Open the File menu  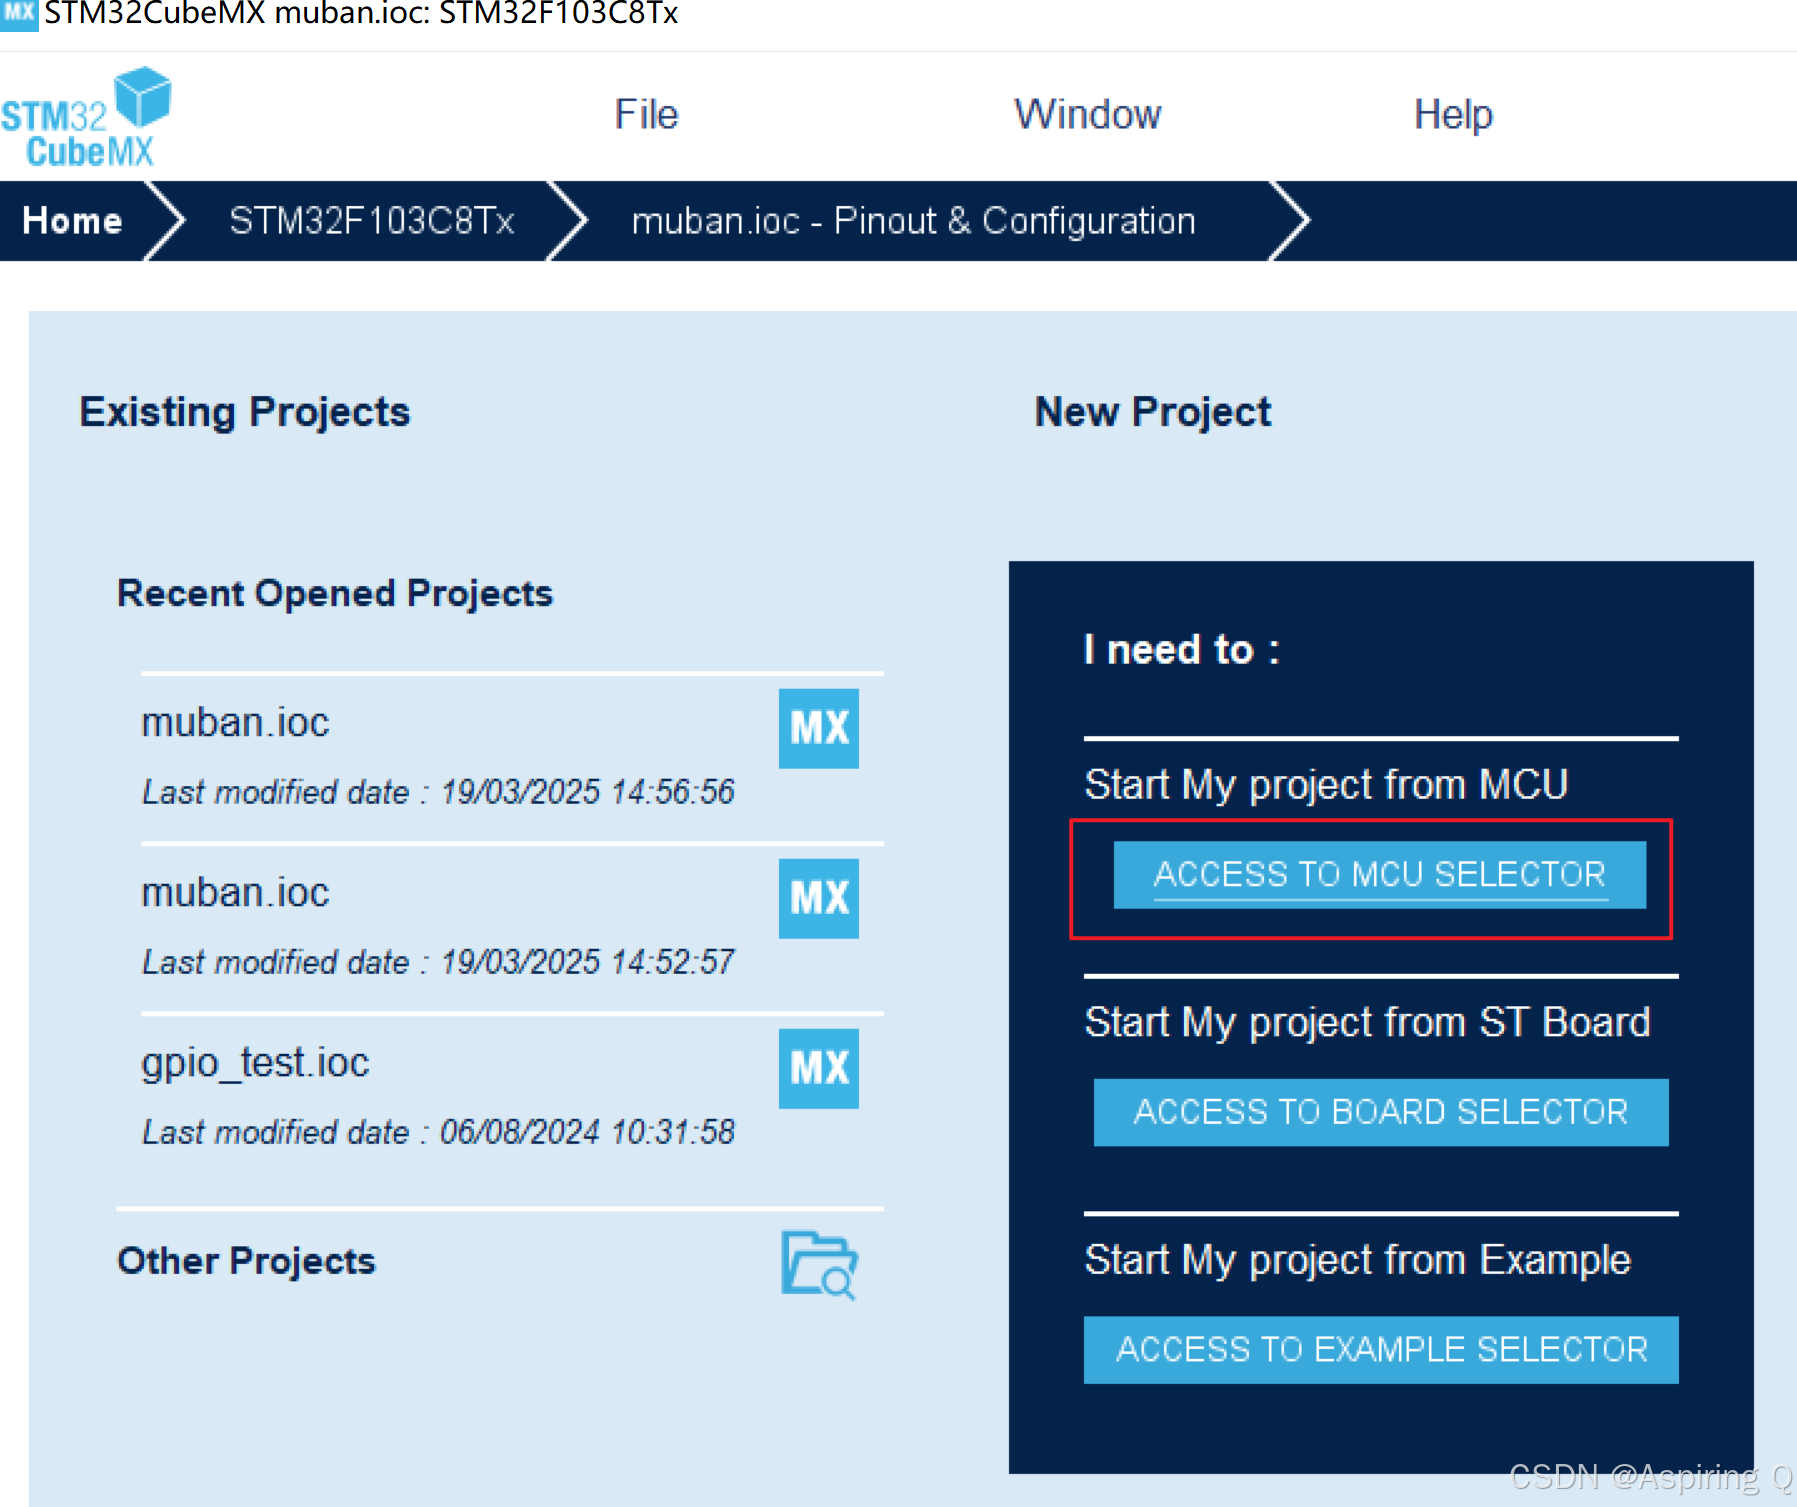click(646, 115)
